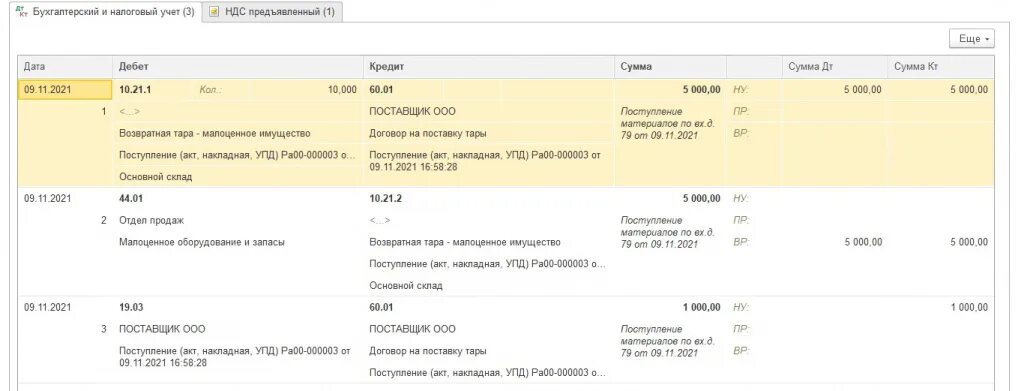Click Основной склад in entry 2 credit

point(406,286)
